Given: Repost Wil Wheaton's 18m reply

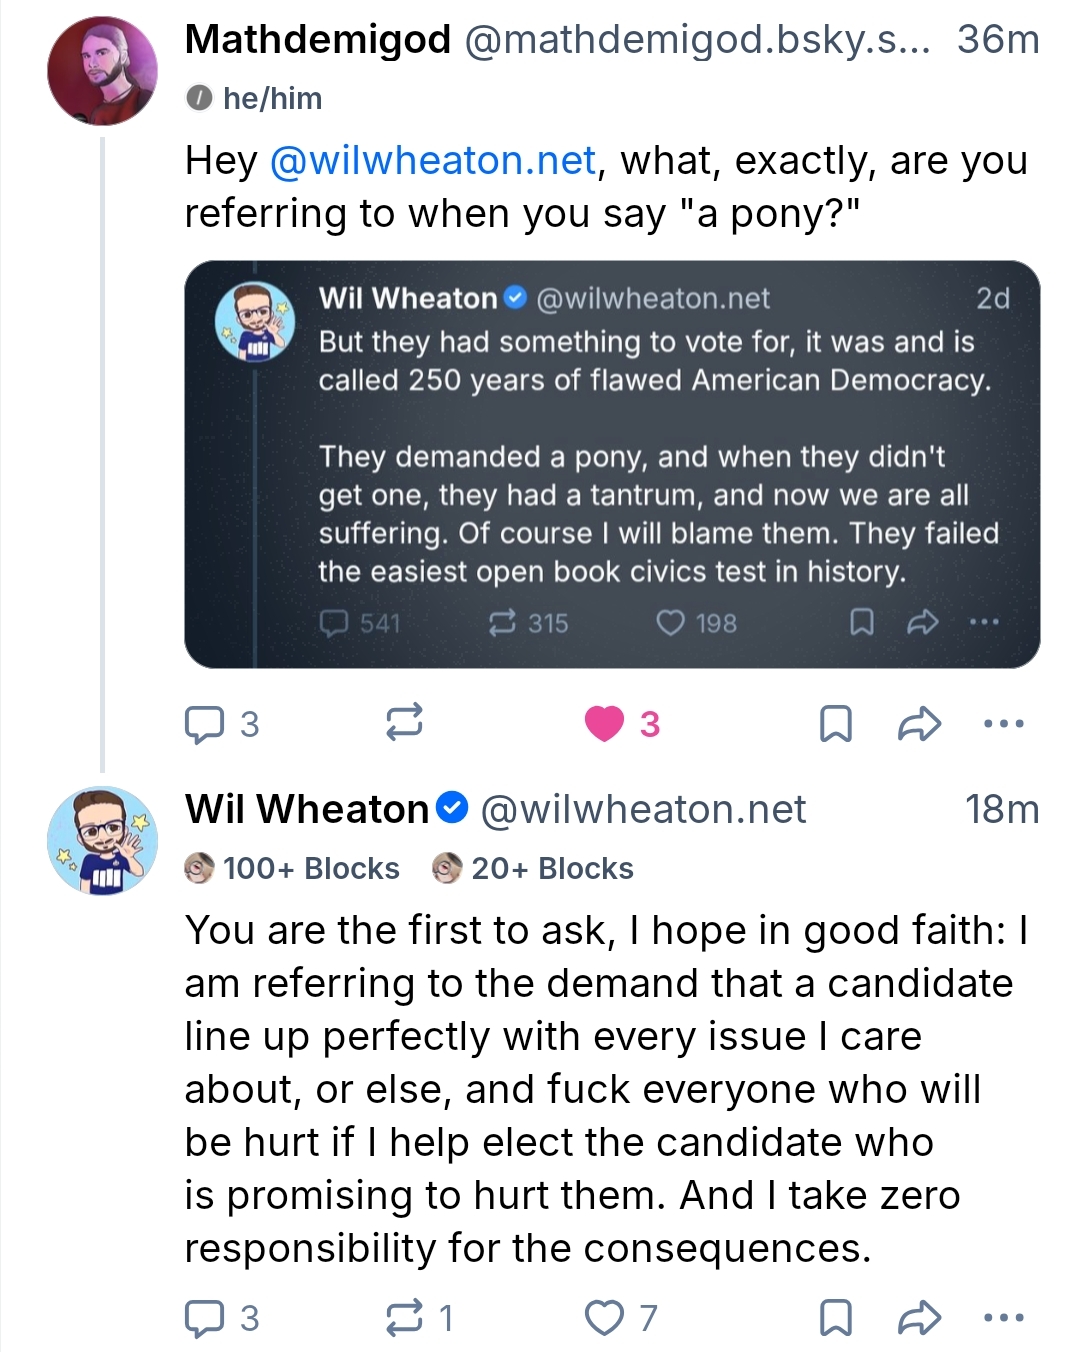Looking at the screenshot, I should (x=404, y=1318).
